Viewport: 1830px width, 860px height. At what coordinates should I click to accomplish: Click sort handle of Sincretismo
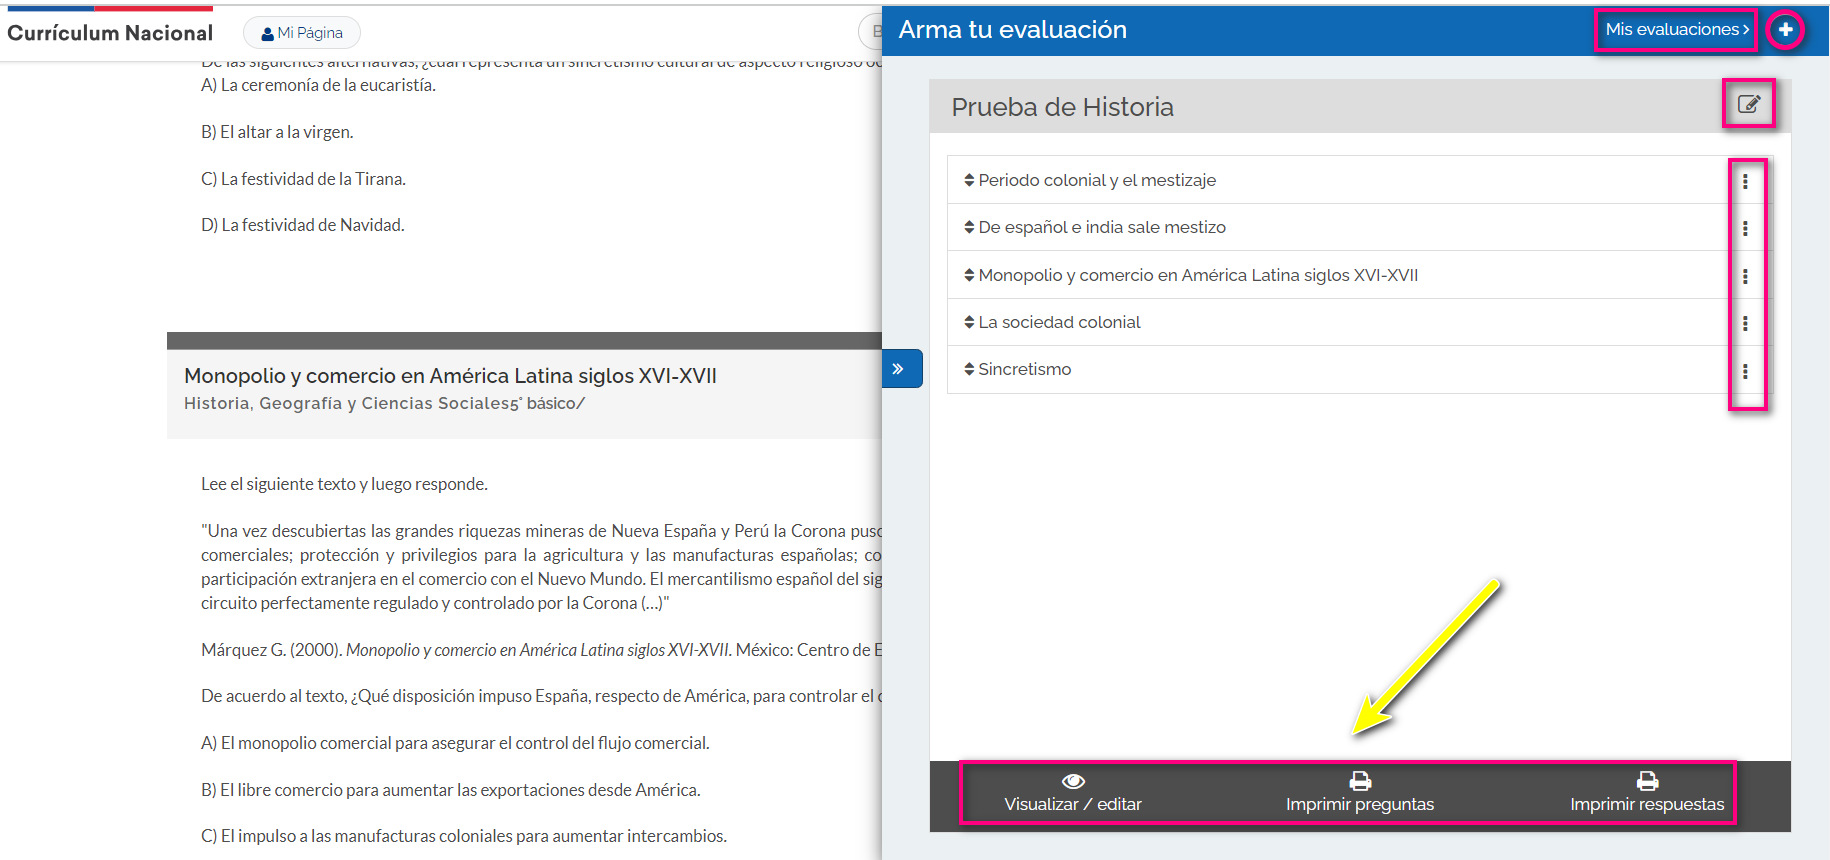(x=969, y=369)
